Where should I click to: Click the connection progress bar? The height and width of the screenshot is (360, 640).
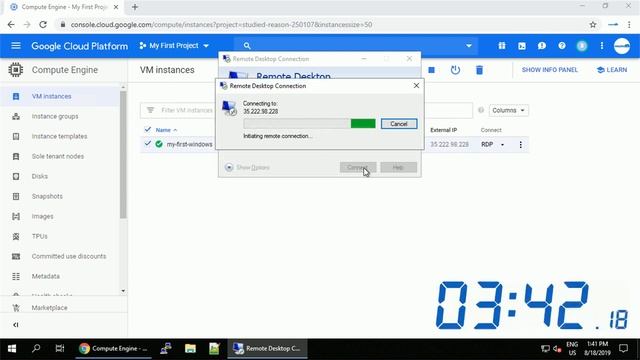pos(309,124)
